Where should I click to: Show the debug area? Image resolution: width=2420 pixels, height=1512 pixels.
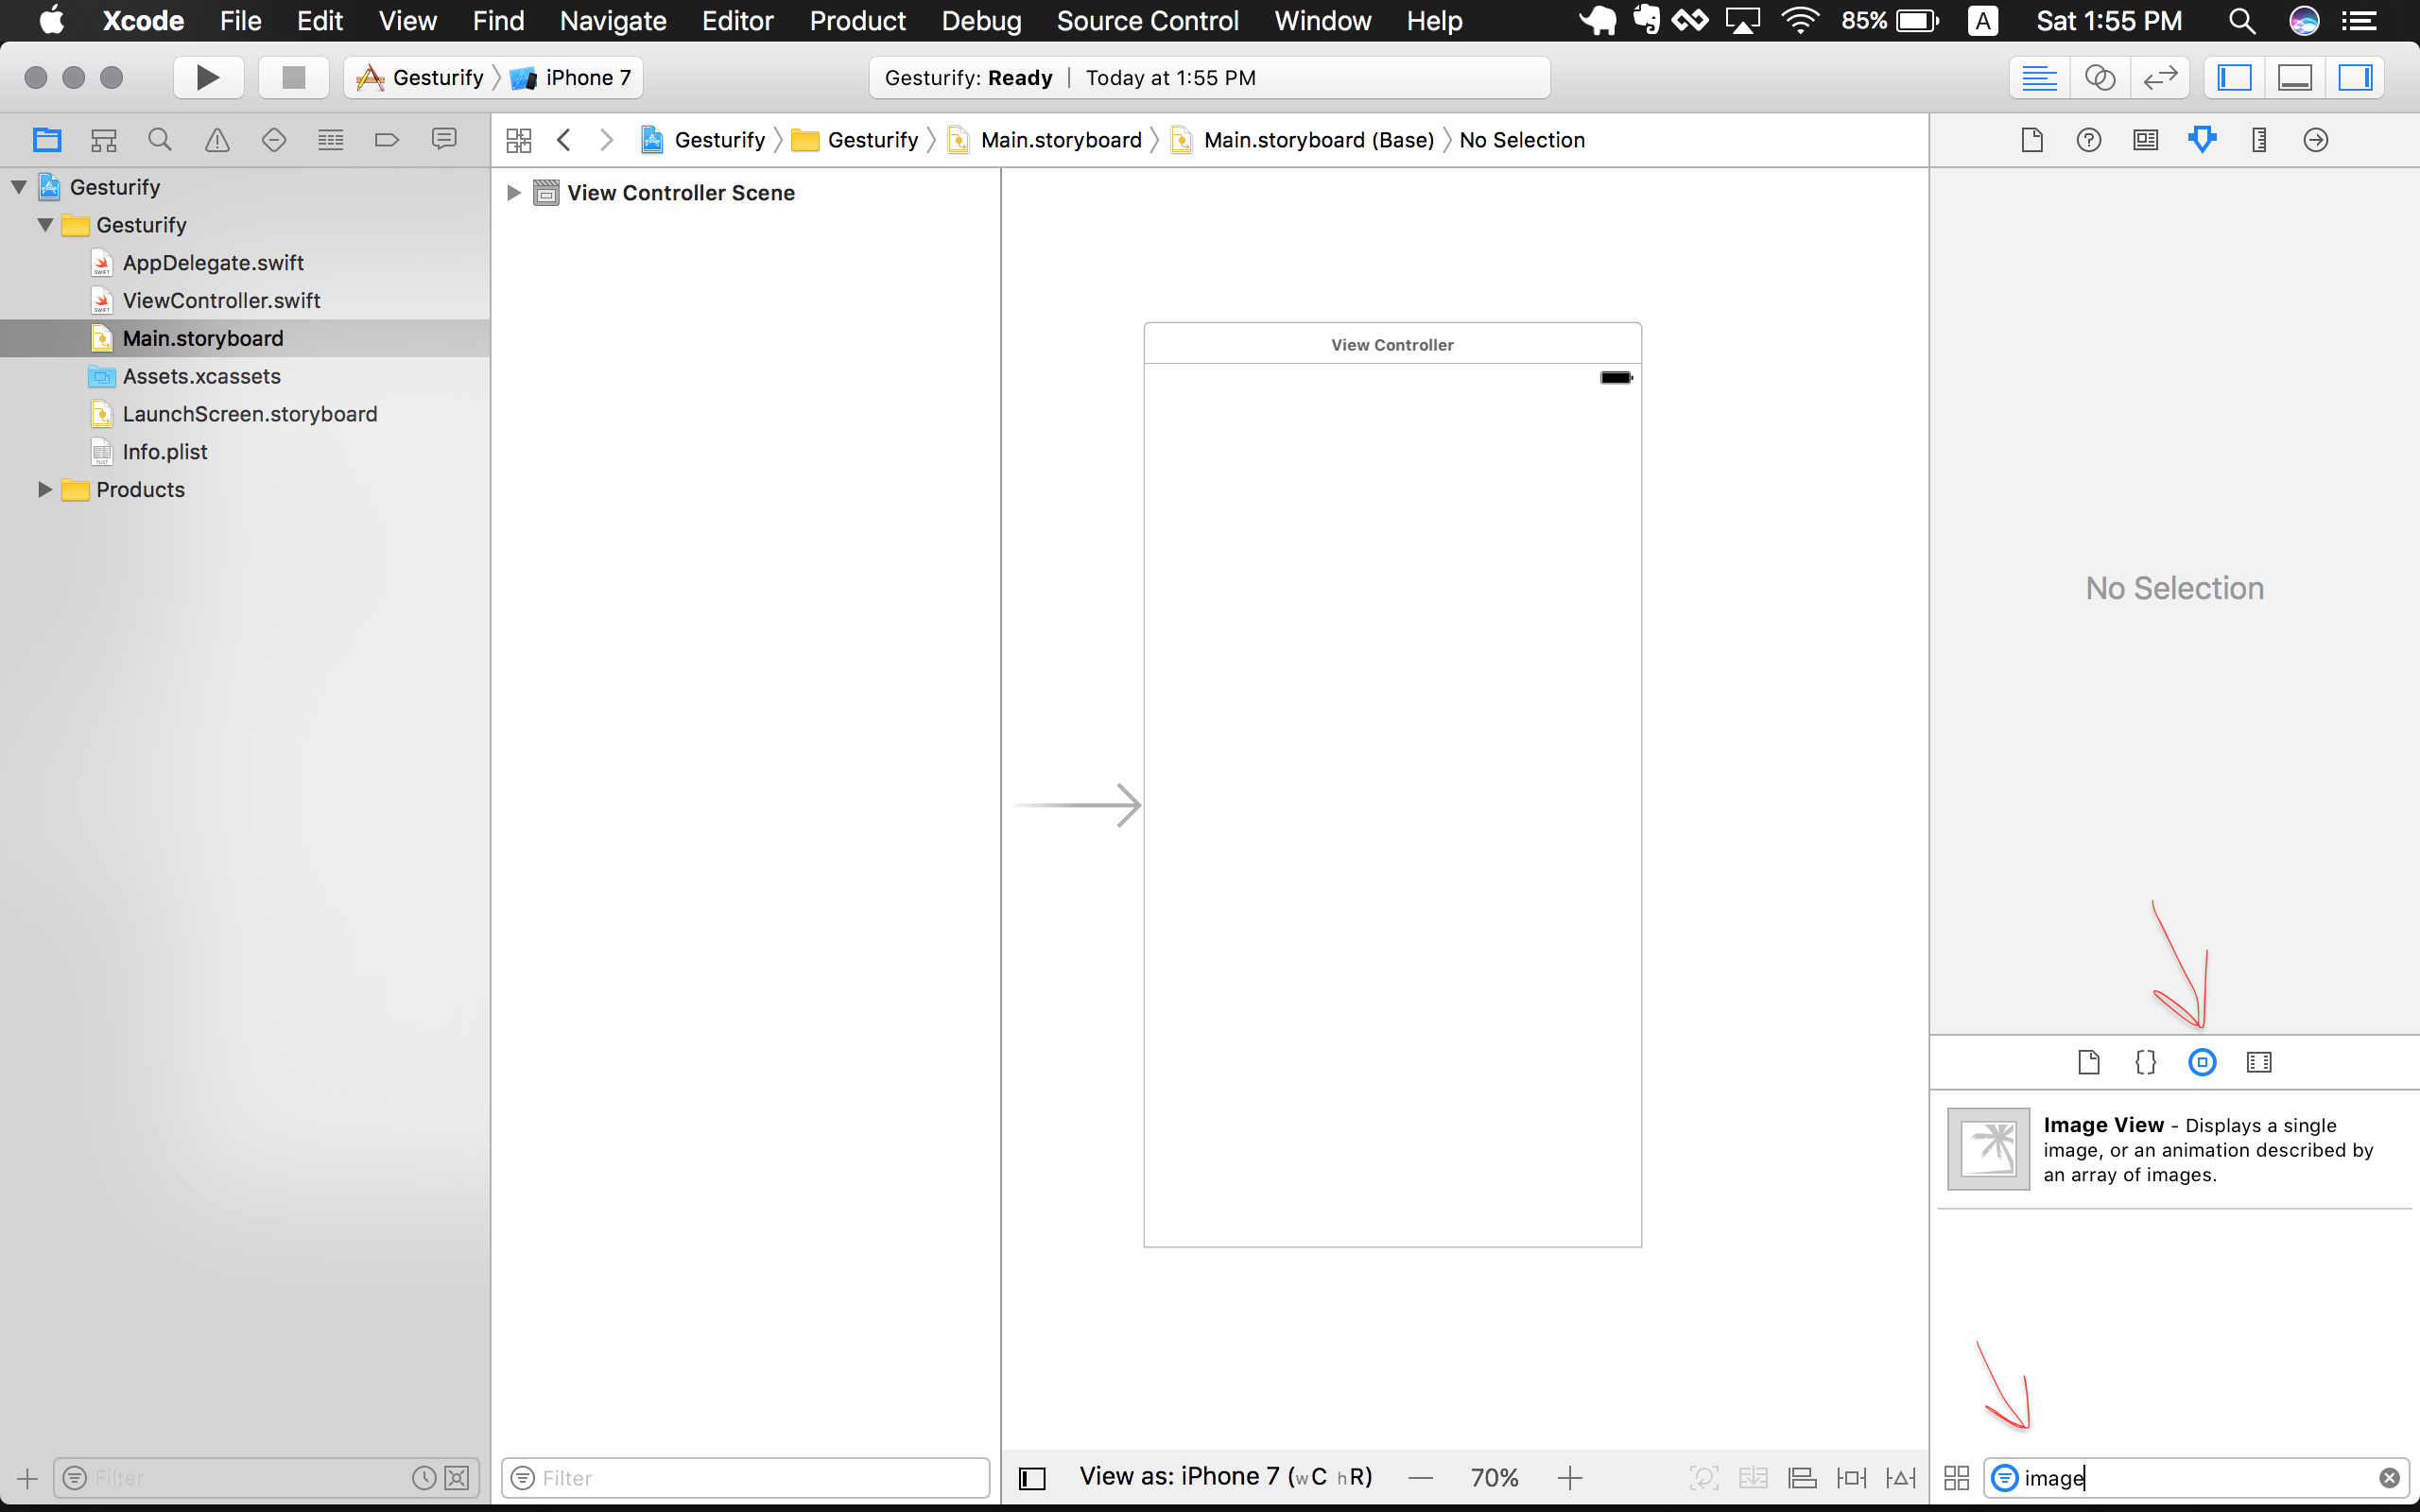[x=2294, y=77]
